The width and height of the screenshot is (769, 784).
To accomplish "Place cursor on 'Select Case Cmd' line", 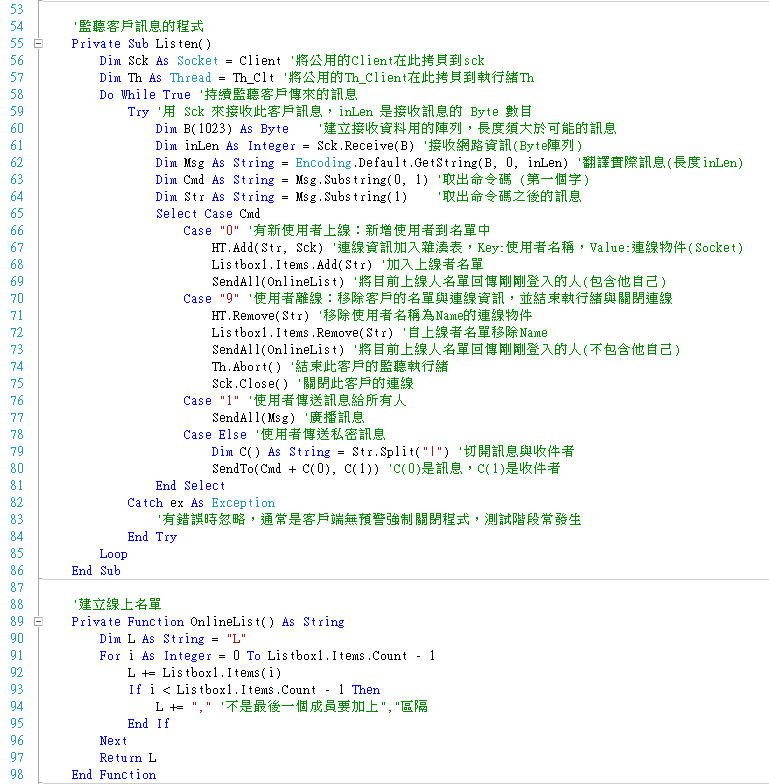I will 208,214.
